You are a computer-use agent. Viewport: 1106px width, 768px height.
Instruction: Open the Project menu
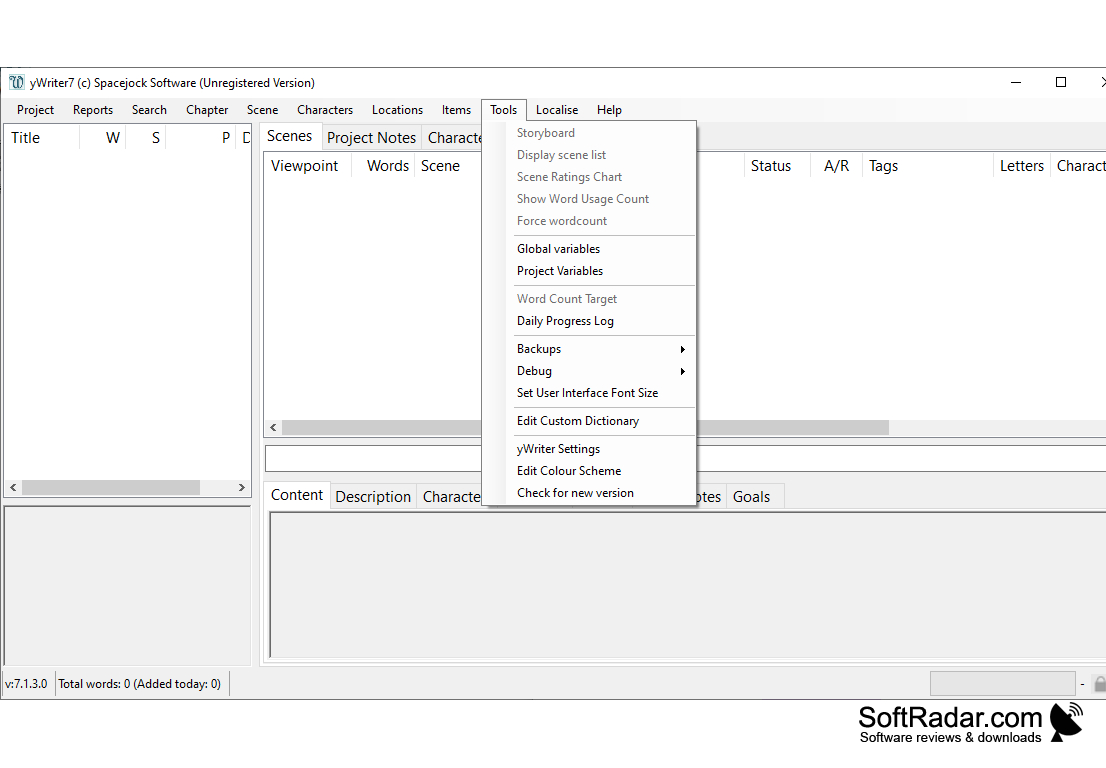click(x=35, y=110)
